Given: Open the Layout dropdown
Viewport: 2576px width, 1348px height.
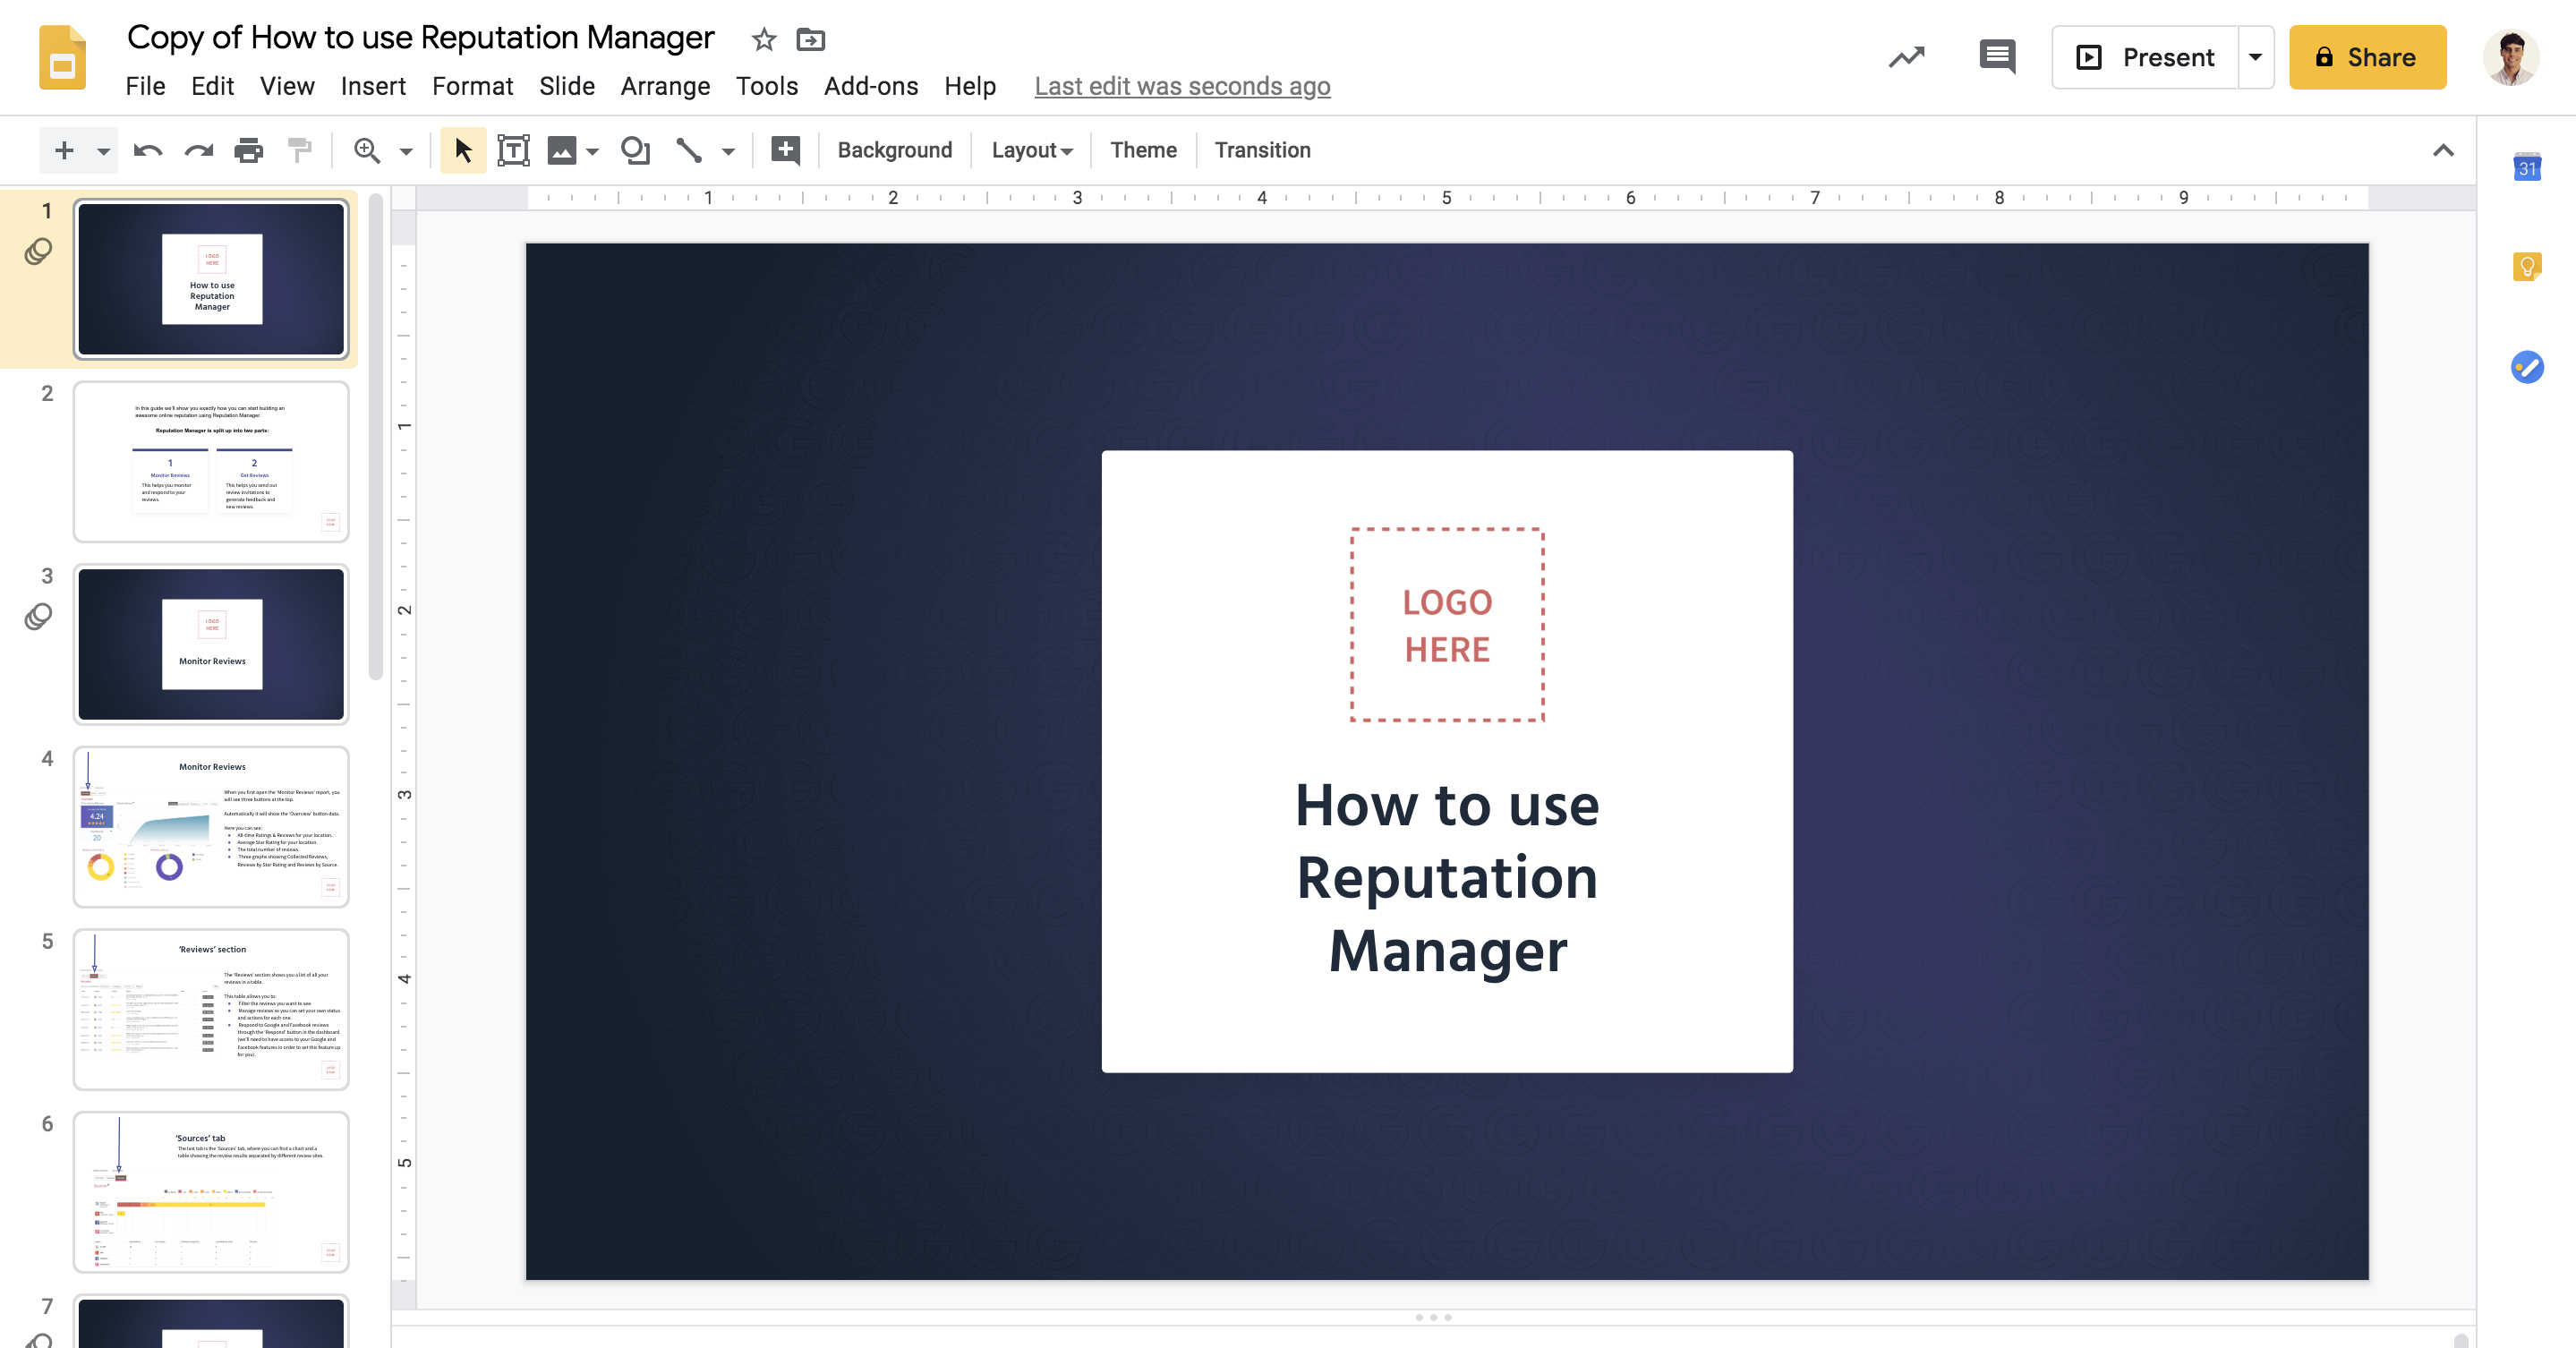Looking at the screenshot, I should [x=1031, y=150].
